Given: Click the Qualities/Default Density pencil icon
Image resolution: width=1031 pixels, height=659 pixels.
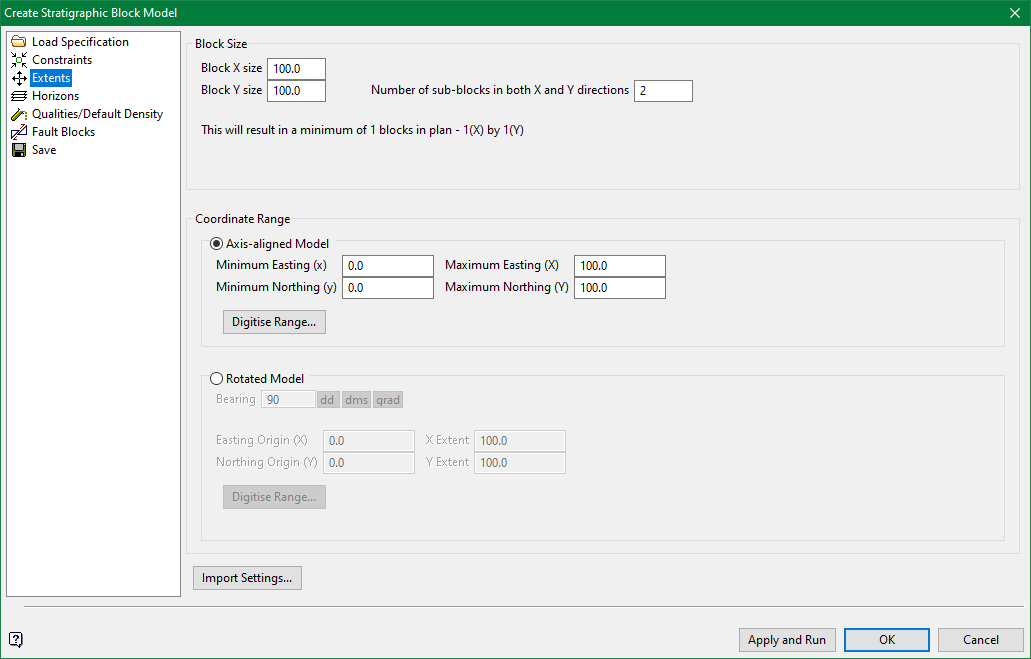Looking at the screenshot, I should [x=19, y=113].
